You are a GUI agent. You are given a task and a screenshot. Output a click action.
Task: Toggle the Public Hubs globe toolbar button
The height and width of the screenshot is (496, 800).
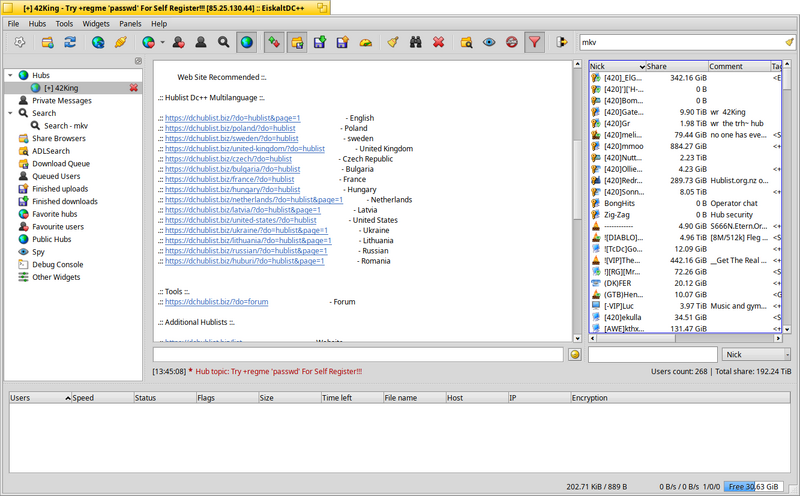click(246, 42)
